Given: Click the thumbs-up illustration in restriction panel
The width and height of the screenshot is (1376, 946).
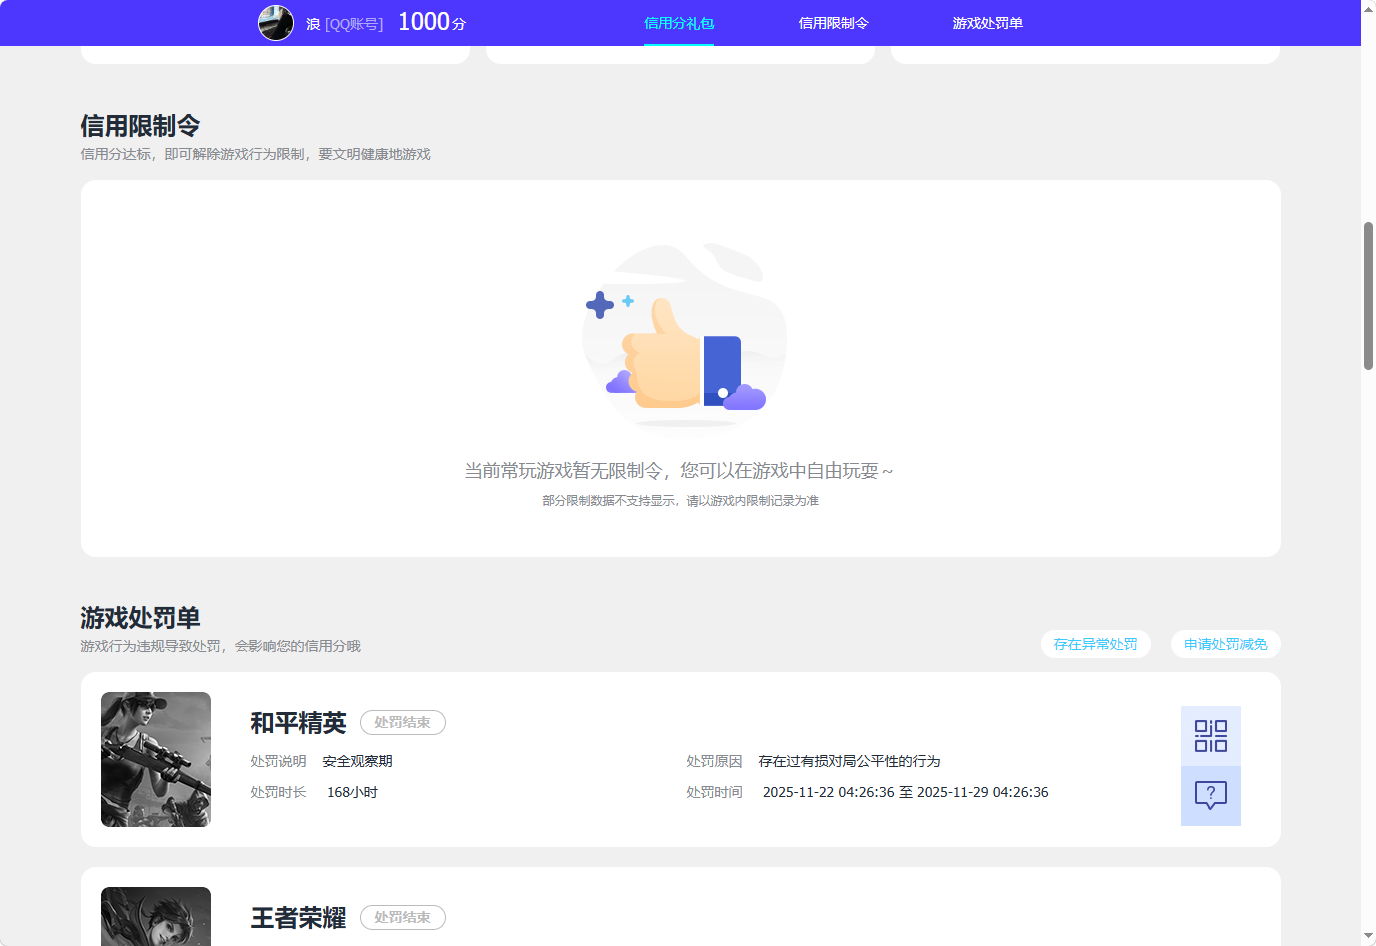Looking at the screenshot, I should point(685,338).
